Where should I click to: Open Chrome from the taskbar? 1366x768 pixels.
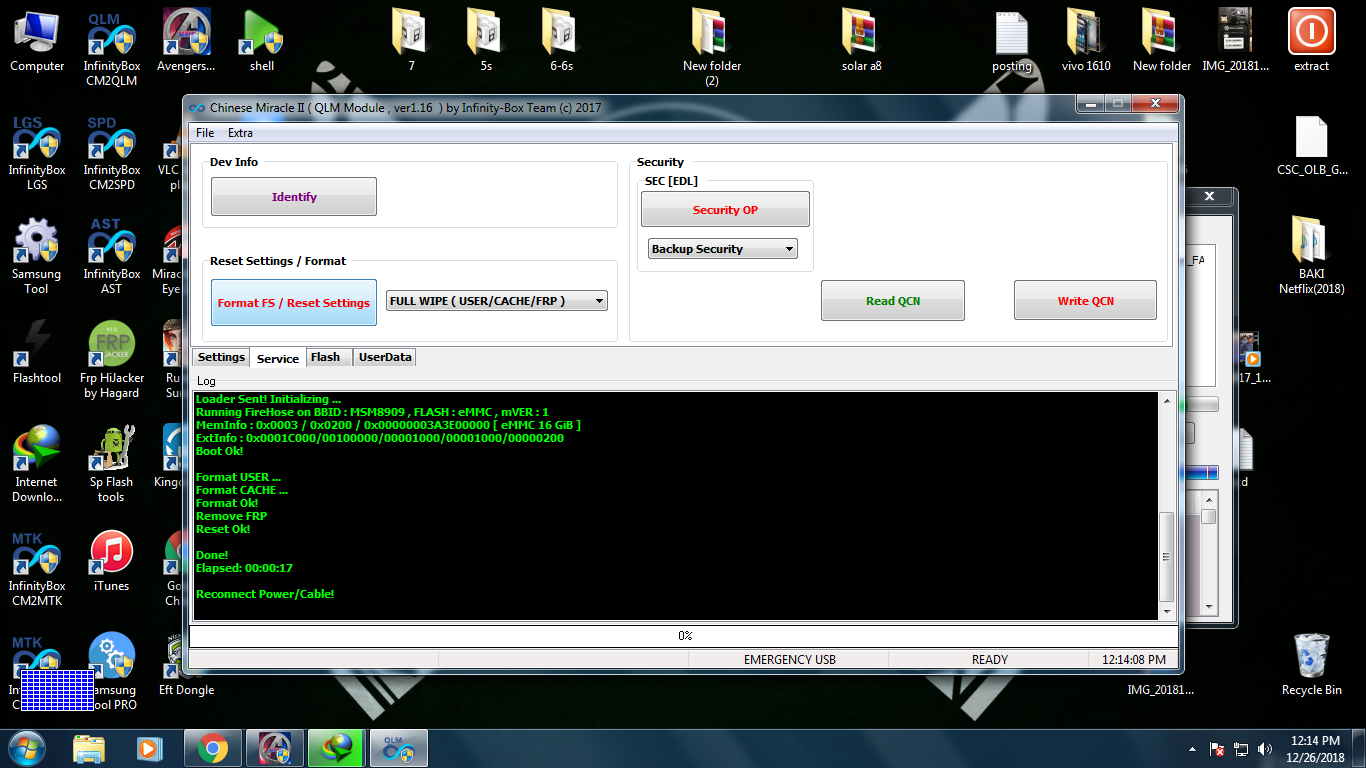[x=212, y=748]
